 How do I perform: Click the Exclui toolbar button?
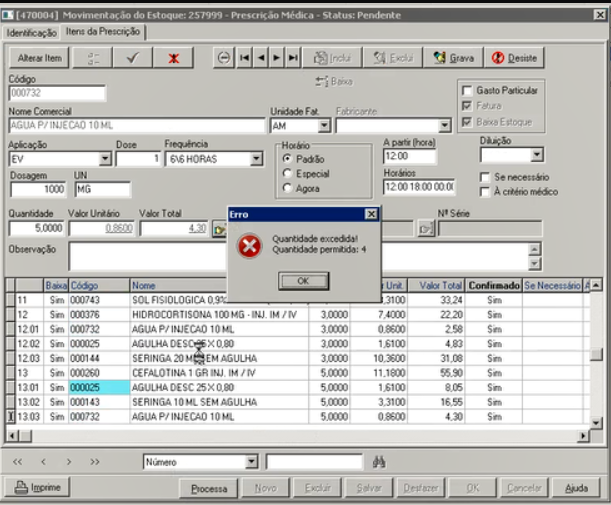(393, 58)
